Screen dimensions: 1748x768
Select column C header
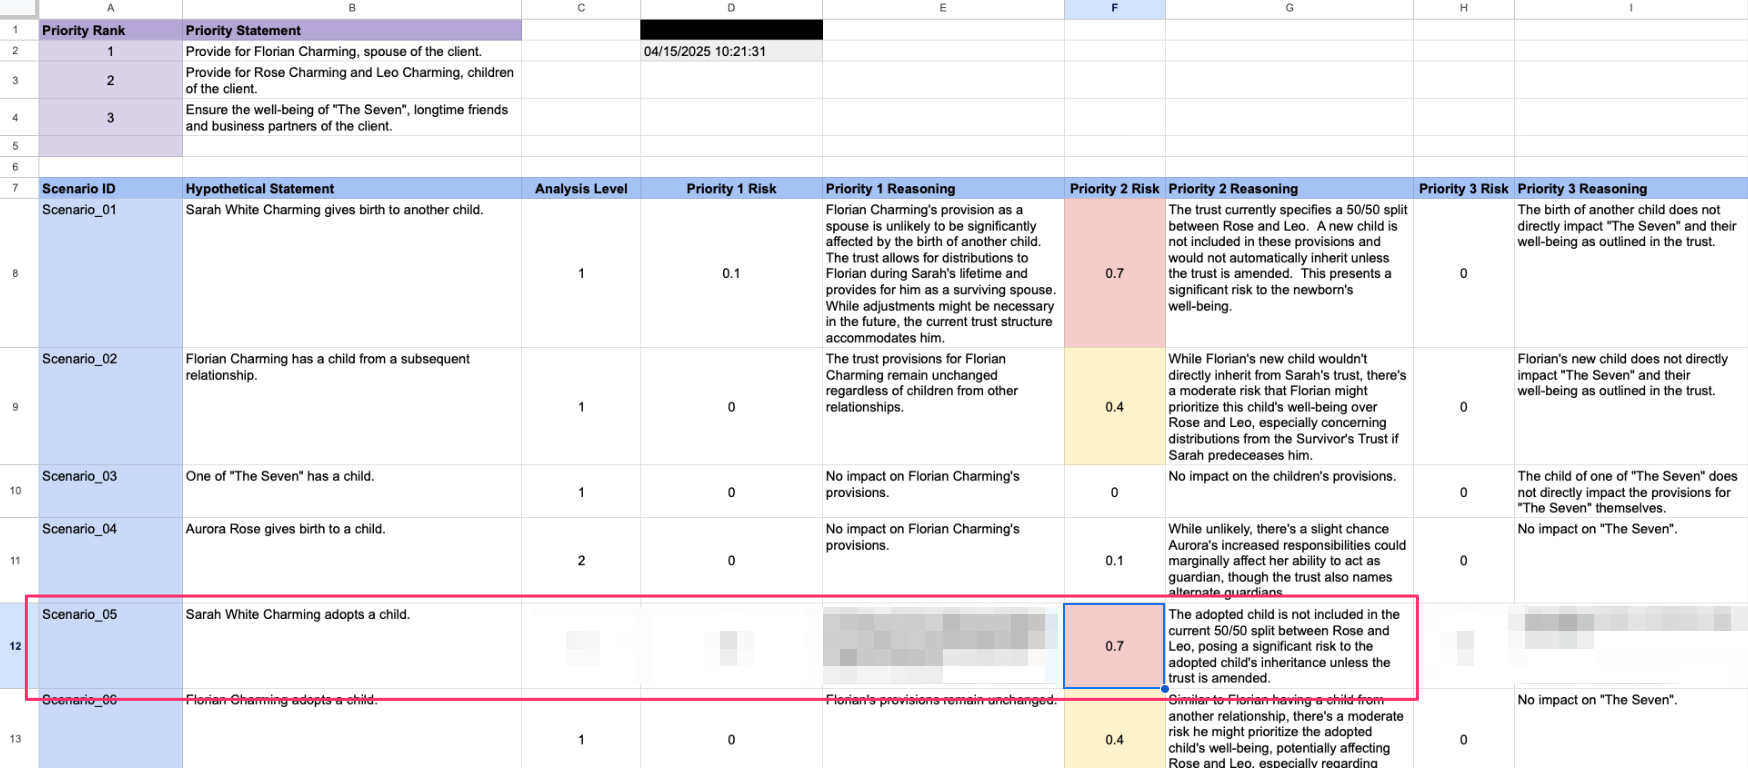click(581, 8)
